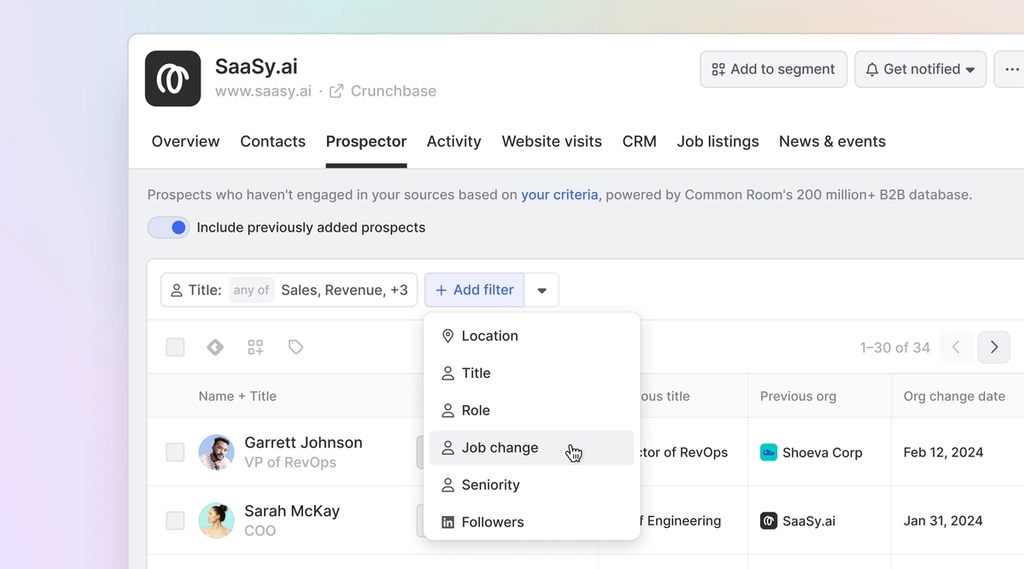Image resolution: width=1024 pixels, height=569 pixels.
Task: Edit the Title filter chip
Action: coord(289,290)
